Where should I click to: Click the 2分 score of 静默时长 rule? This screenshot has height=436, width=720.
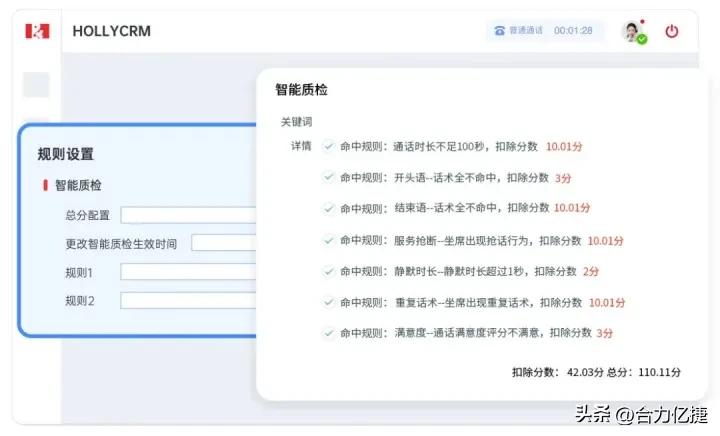pos(591,271)
